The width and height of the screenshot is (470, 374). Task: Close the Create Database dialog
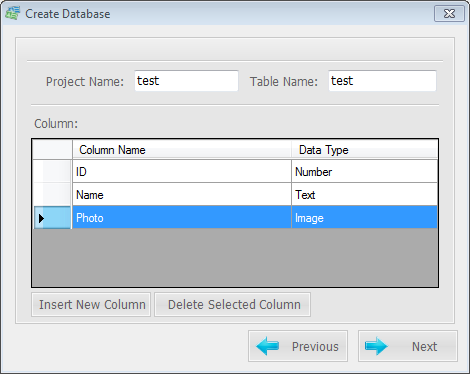click(449, 14)
